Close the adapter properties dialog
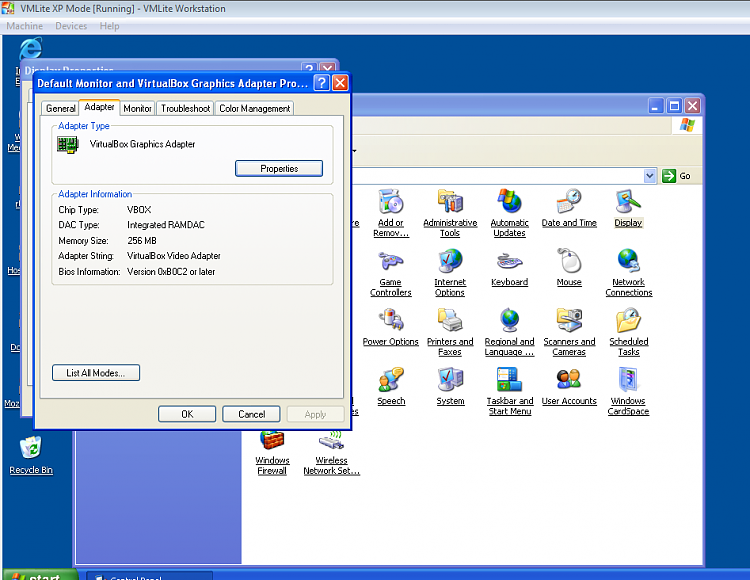 [x=340, y=83]
